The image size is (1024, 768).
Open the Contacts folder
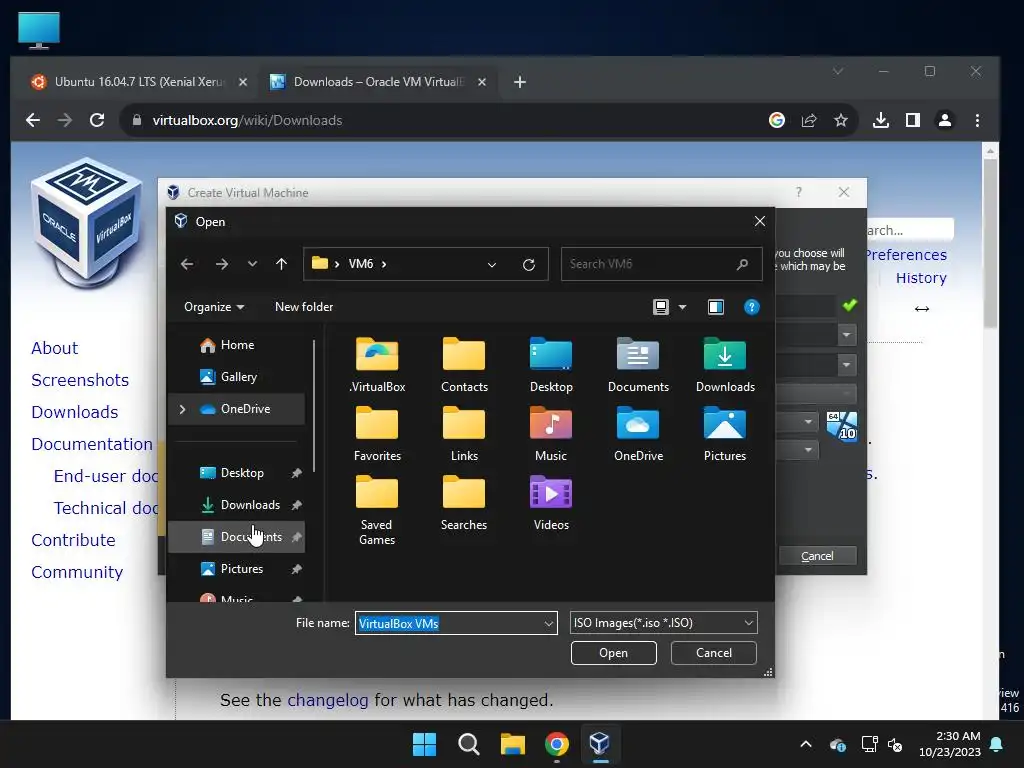click(464, 364)
